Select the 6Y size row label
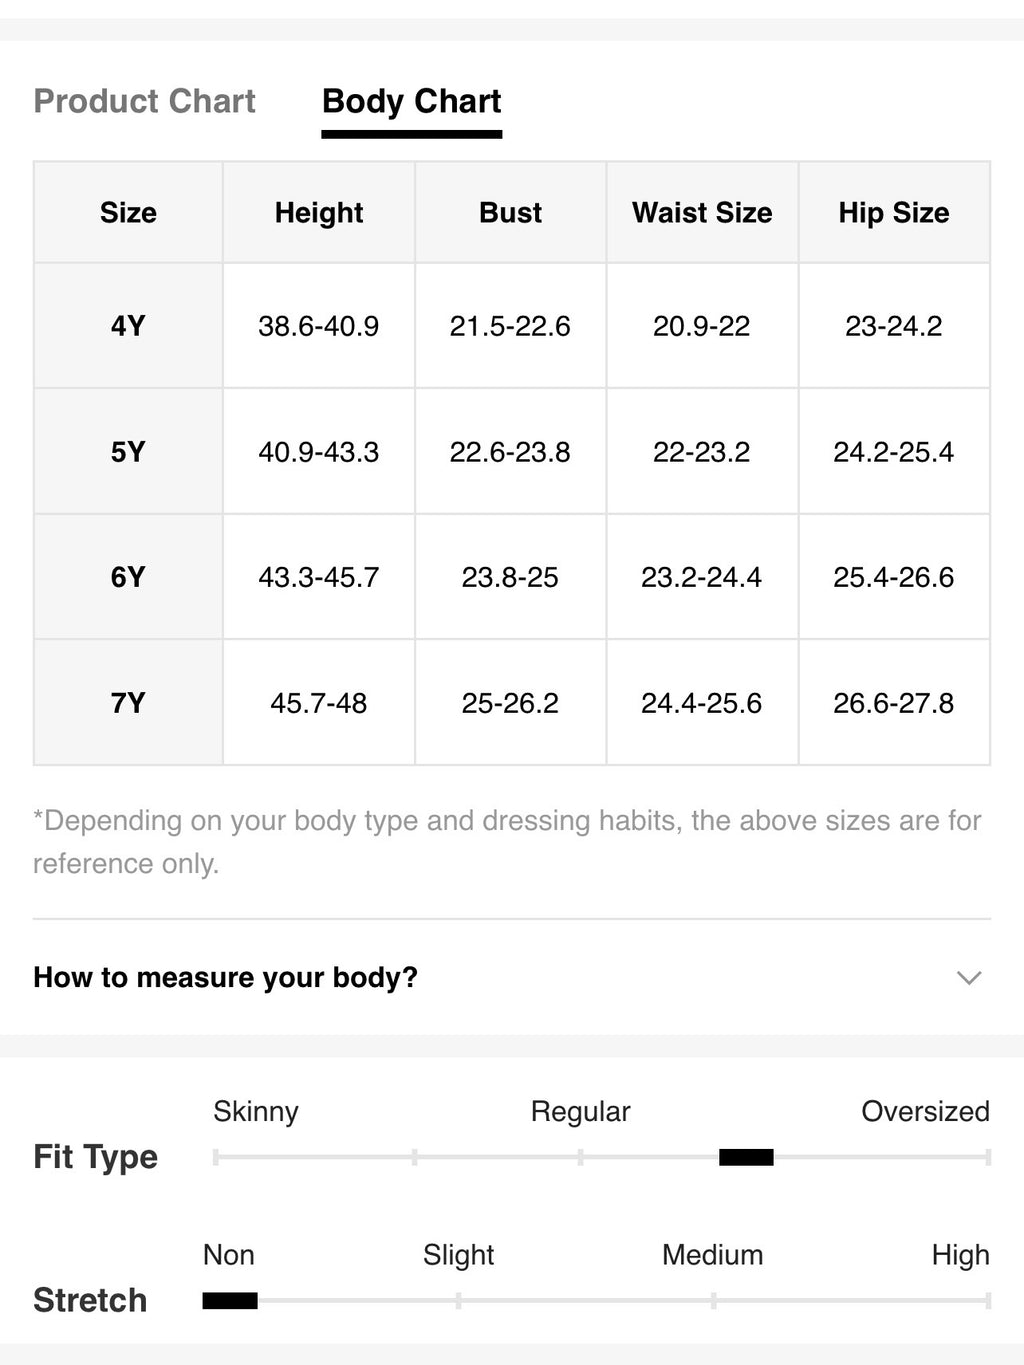The image size is (1024, 1365). coord(128,577)
